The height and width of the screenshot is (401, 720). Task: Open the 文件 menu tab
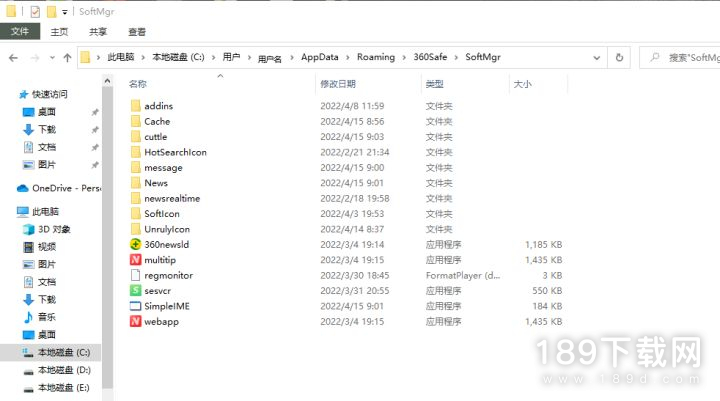(20, 31)
